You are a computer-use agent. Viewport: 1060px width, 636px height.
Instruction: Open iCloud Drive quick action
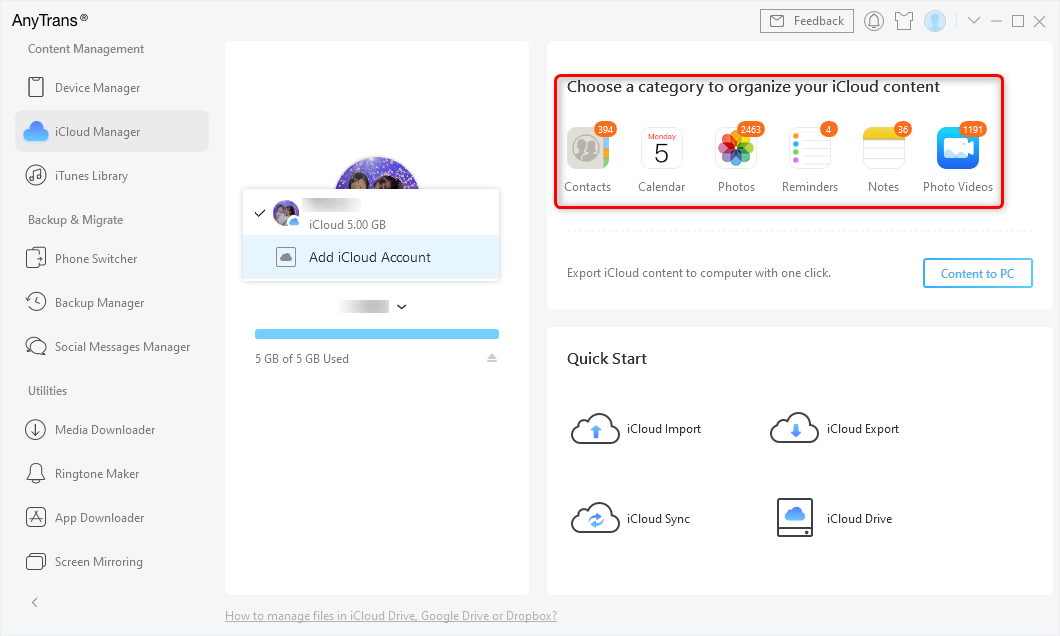point(834,518)
